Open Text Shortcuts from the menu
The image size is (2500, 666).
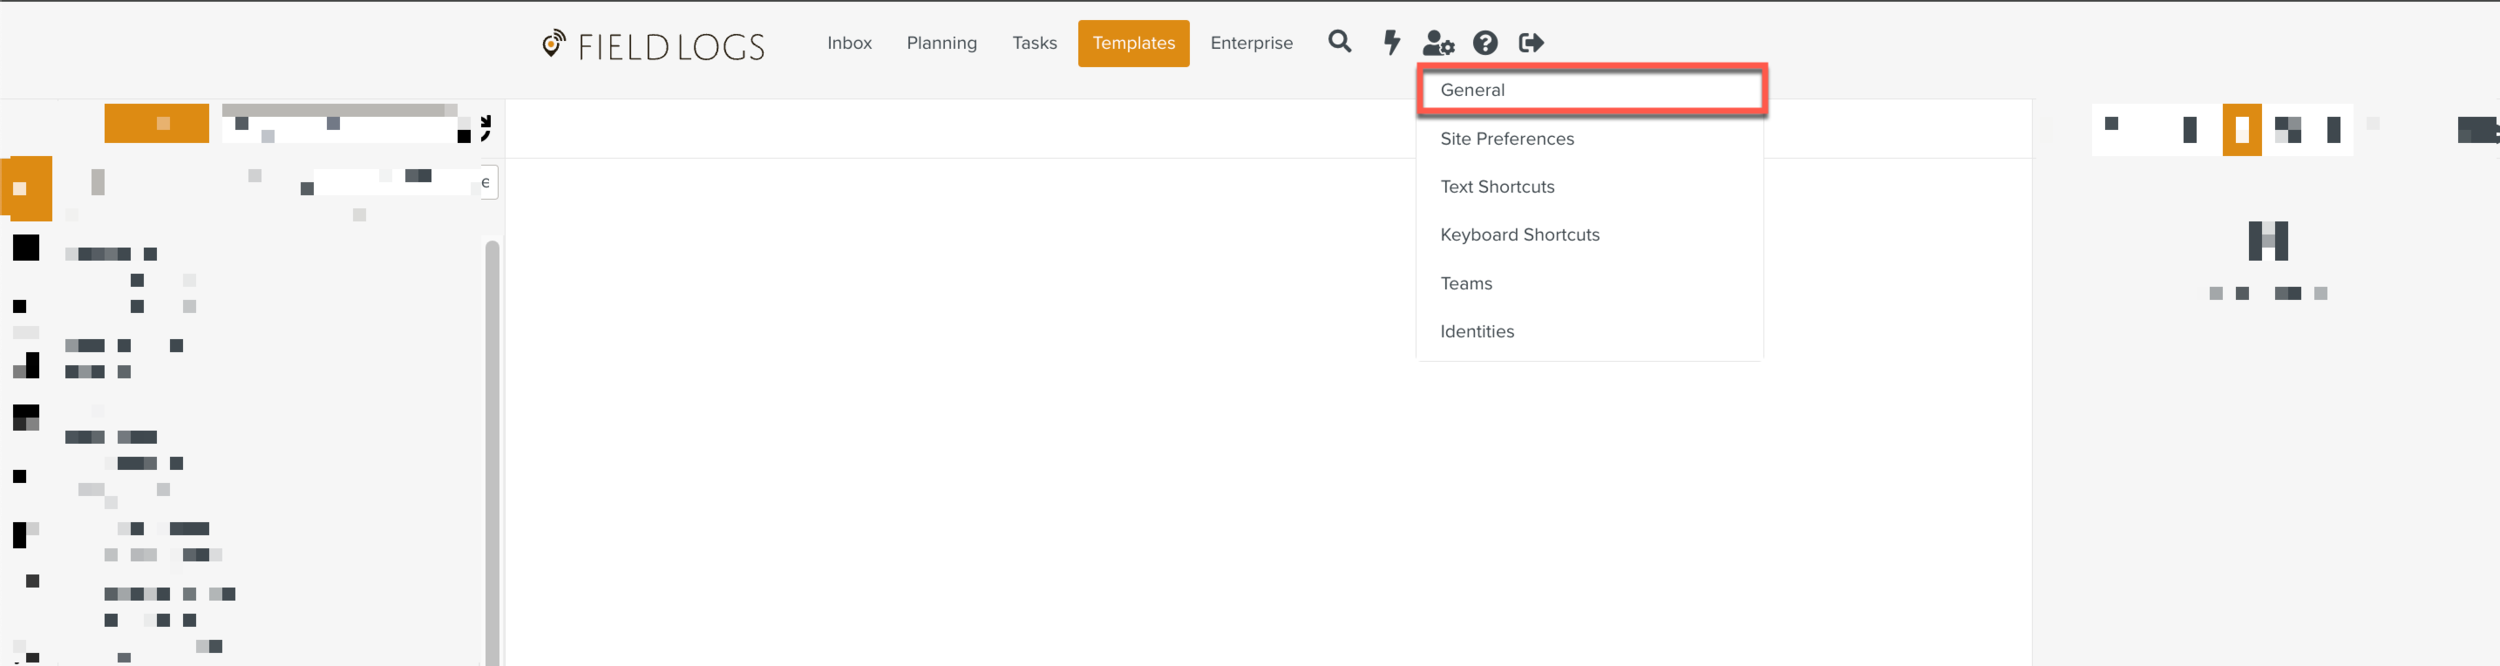pyautogui.click(x=1497, y=187)
